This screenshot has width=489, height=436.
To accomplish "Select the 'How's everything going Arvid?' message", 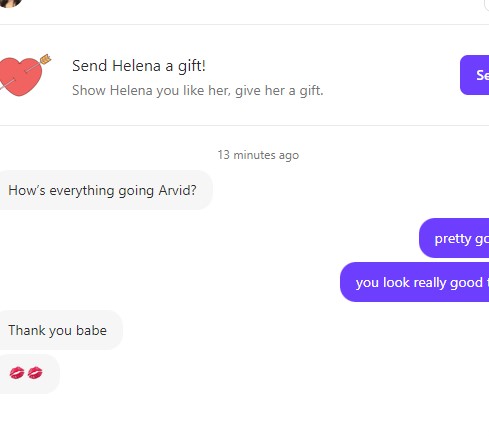I will tap(105, 190).
